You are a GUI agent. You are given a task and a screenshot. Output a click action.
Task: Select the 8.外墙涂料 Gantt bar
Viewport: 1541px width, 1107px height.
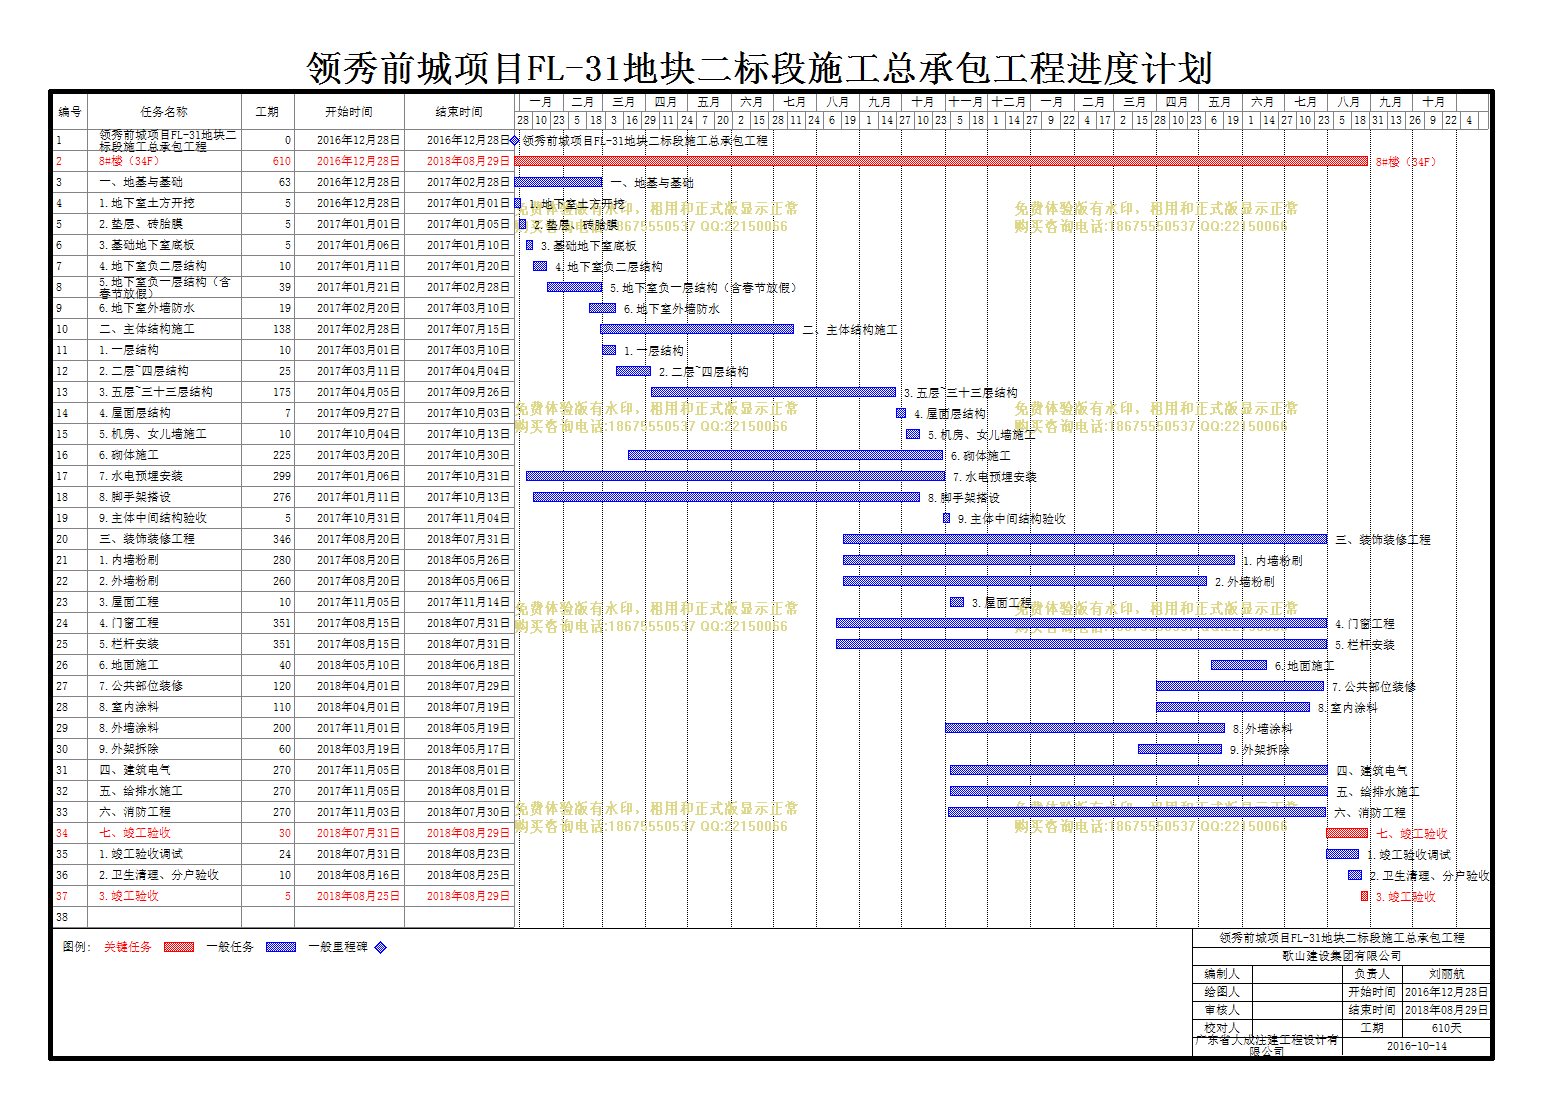1085,728
